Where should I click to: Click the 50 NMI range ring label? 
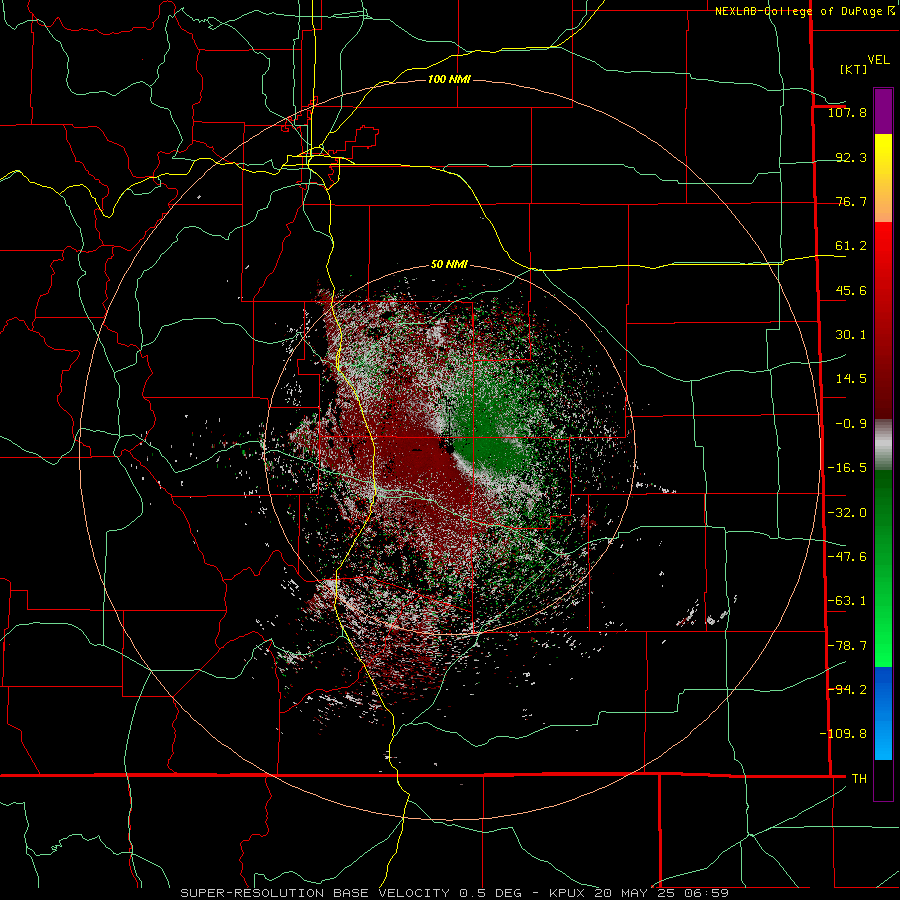pyautogui.click(x=449, y=264)
